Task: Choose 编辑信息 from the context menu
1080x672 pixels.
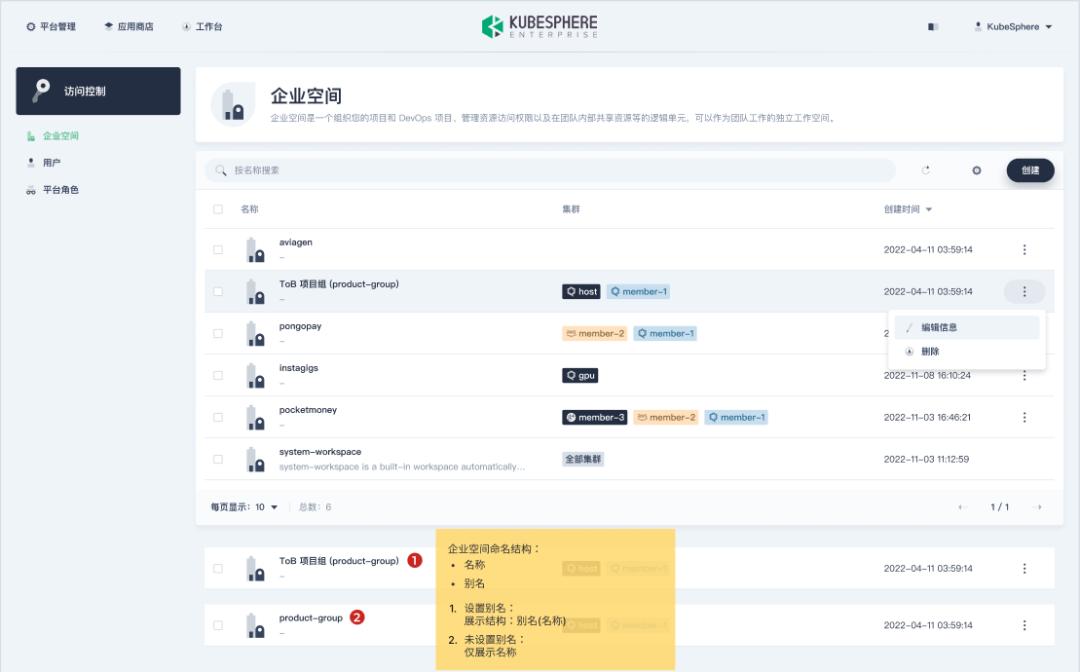Action: 966,328
